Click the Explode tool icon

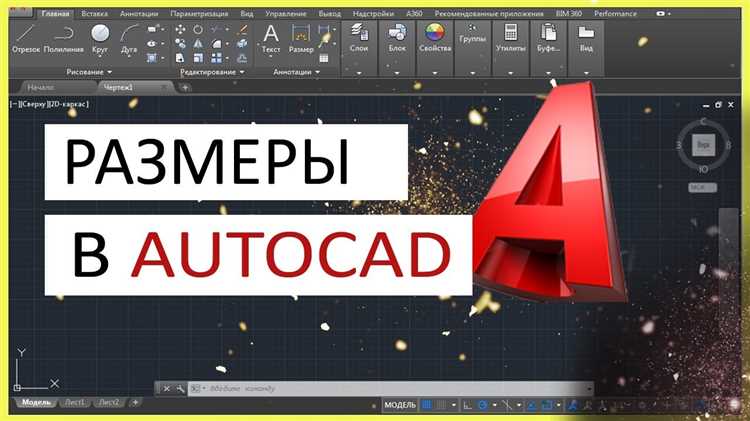point(242,44)
